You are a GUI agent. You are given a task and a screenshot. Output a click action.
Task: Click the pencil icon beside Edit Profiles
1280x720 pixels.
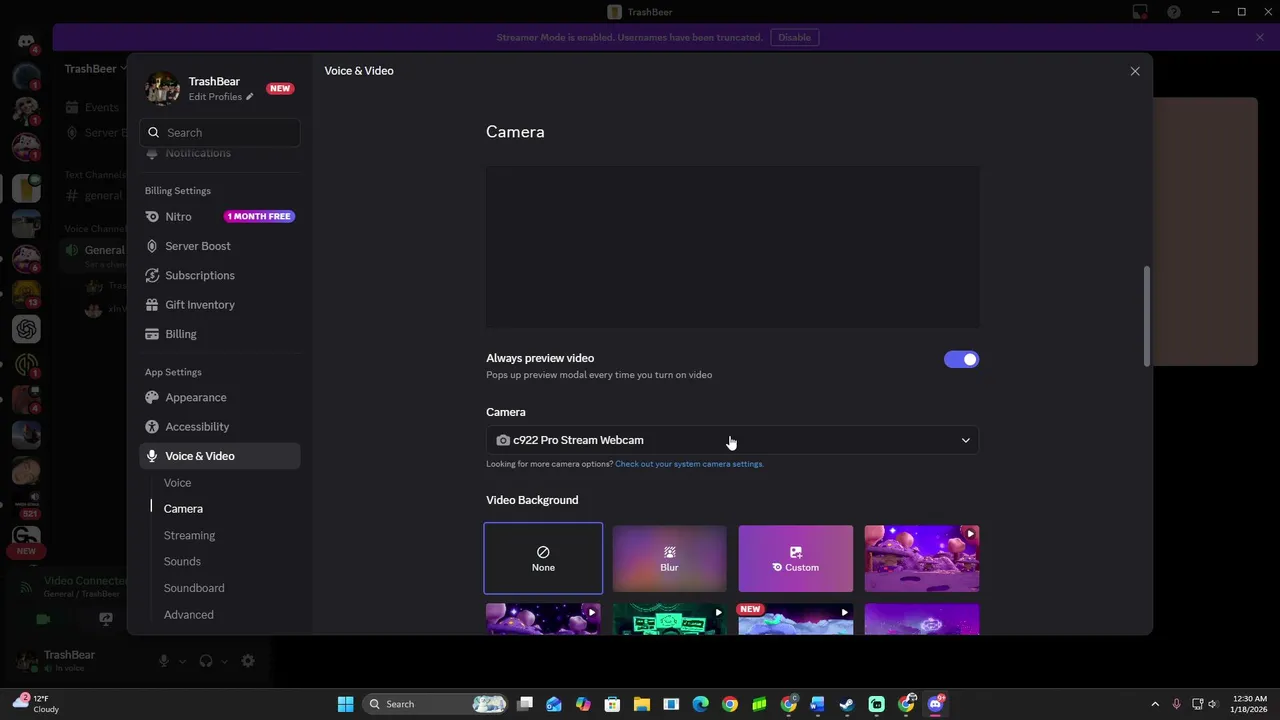click(250, 97)
